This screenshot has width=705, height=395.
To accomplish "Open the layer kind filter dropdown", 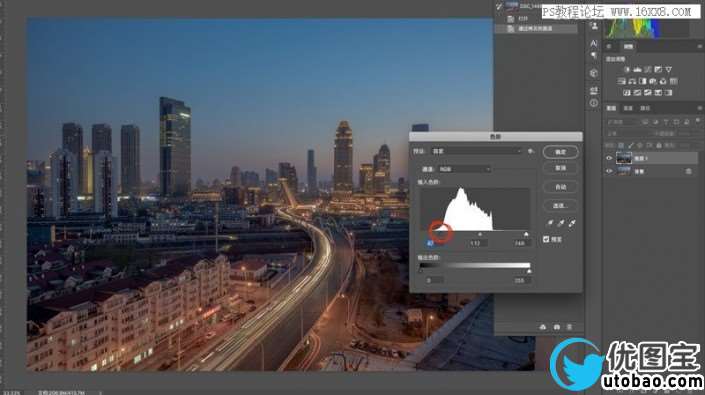I will [623, 122].
